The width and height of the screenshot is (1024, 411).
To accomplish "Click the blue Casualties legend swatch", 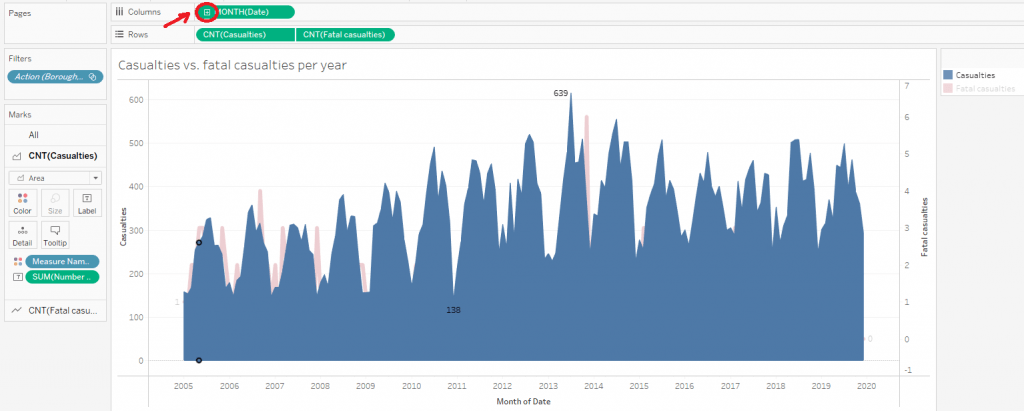I will [x=948, y=74].
